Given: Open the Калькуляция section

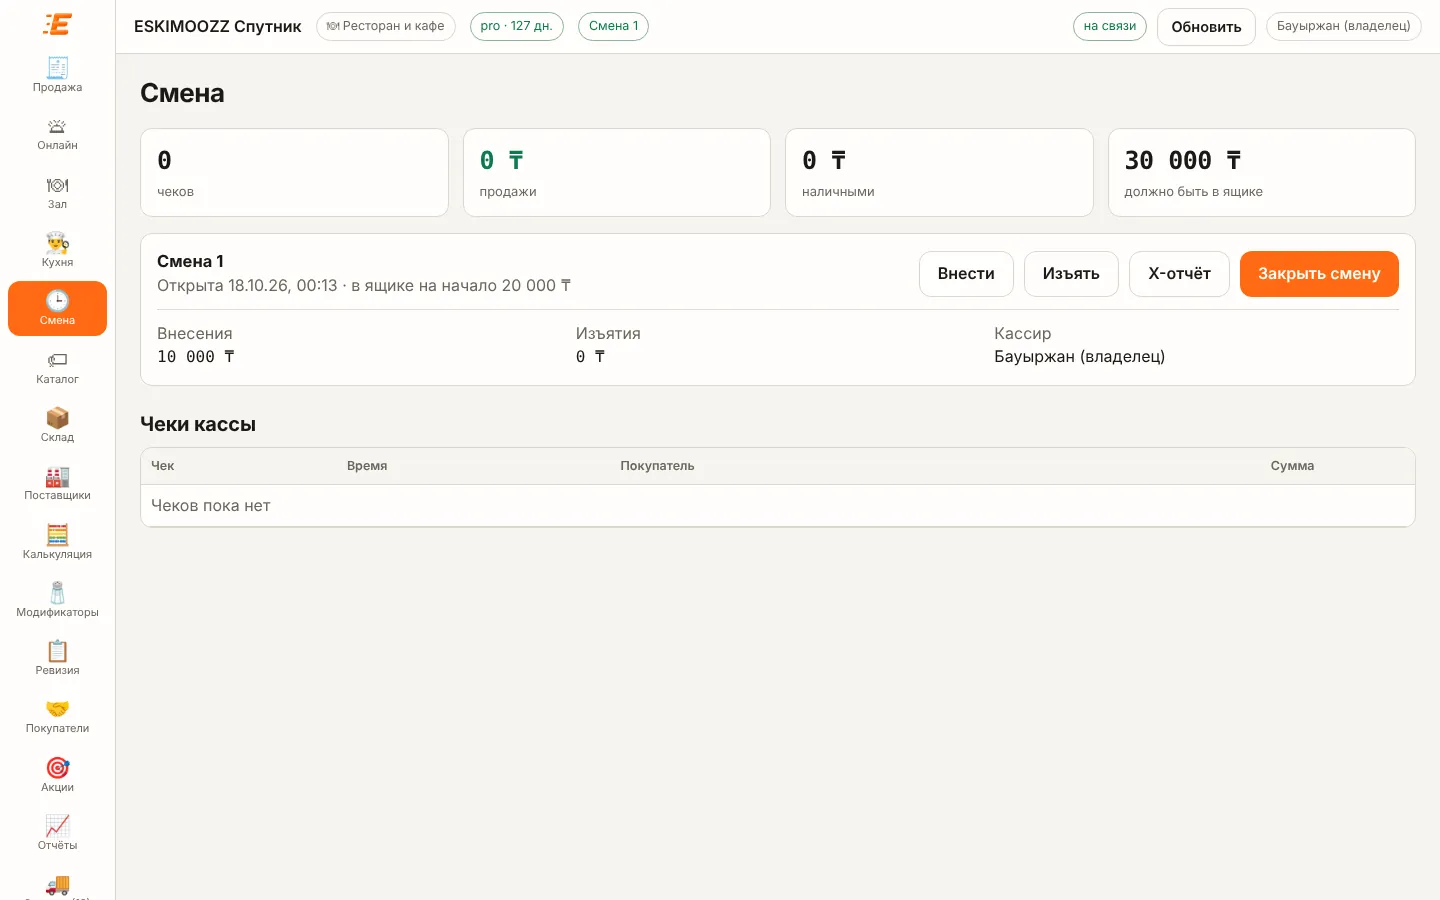Looking at the screenshot, I should pyautogui.click(x=57, y=542).
